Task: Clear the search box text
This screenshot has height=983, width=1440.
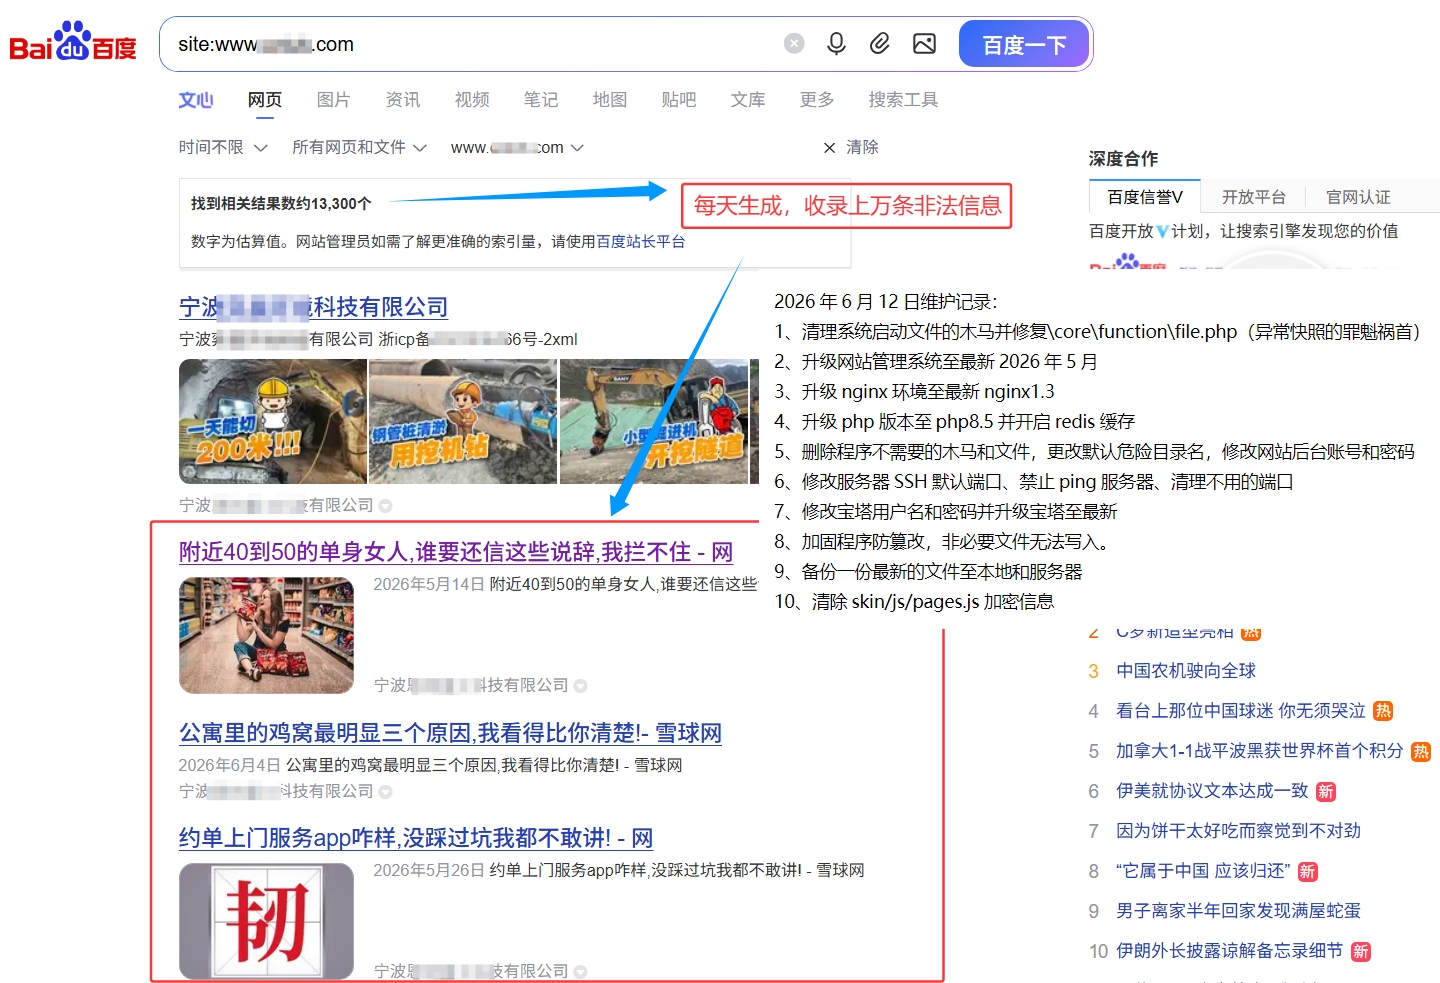Action: coord(794,43)
